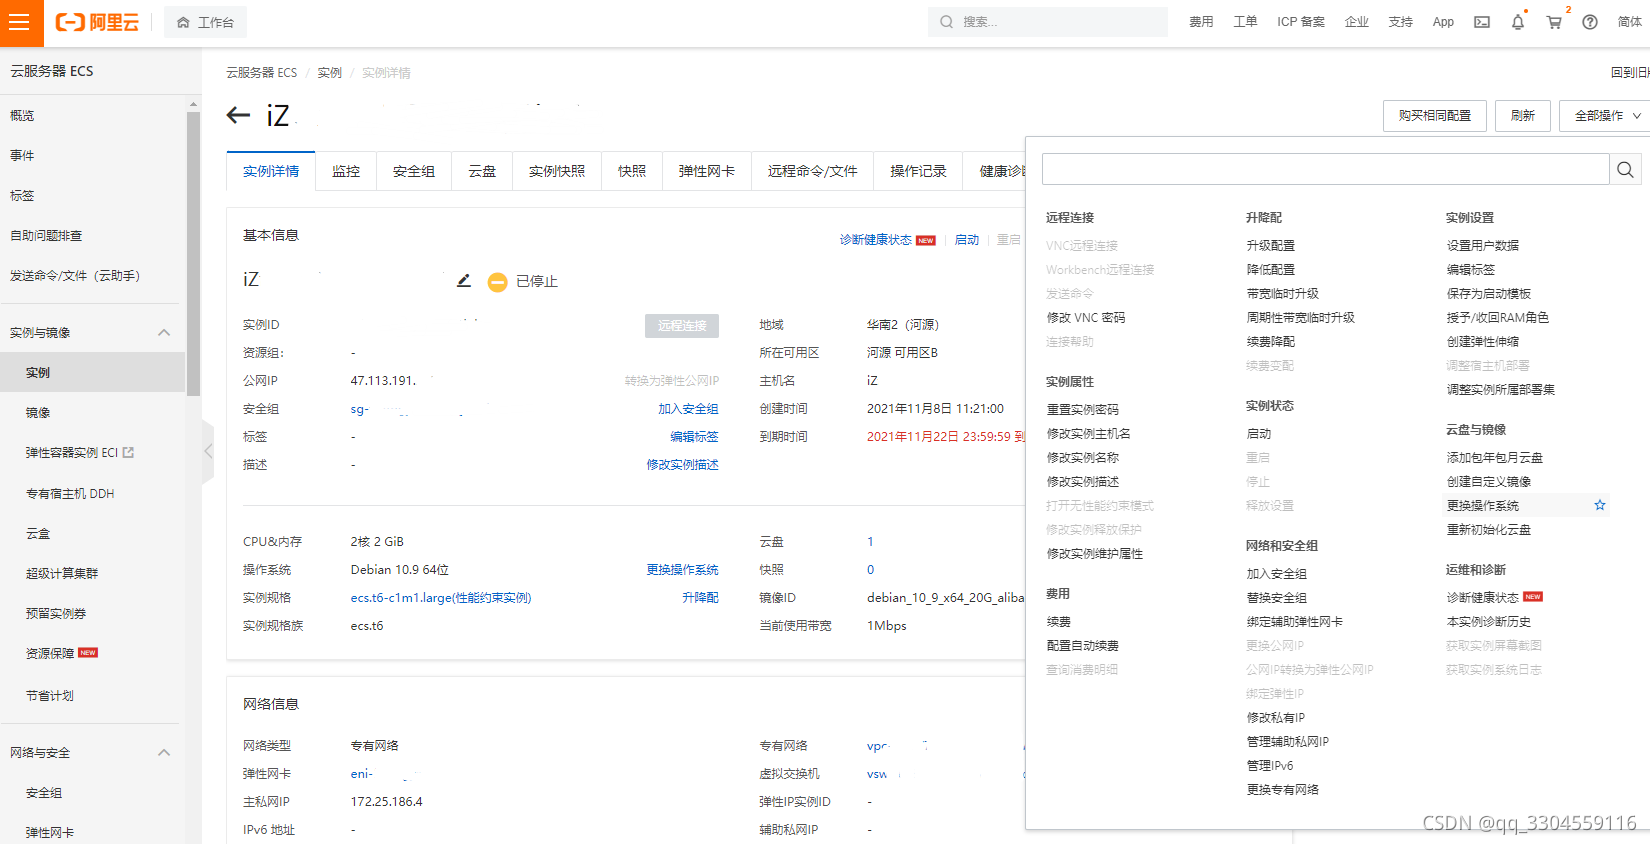The image size is (1652, 844).
Task: Switch to the 弹性网卡 tab
Action: pyautogui.click(x=707, y=171)
